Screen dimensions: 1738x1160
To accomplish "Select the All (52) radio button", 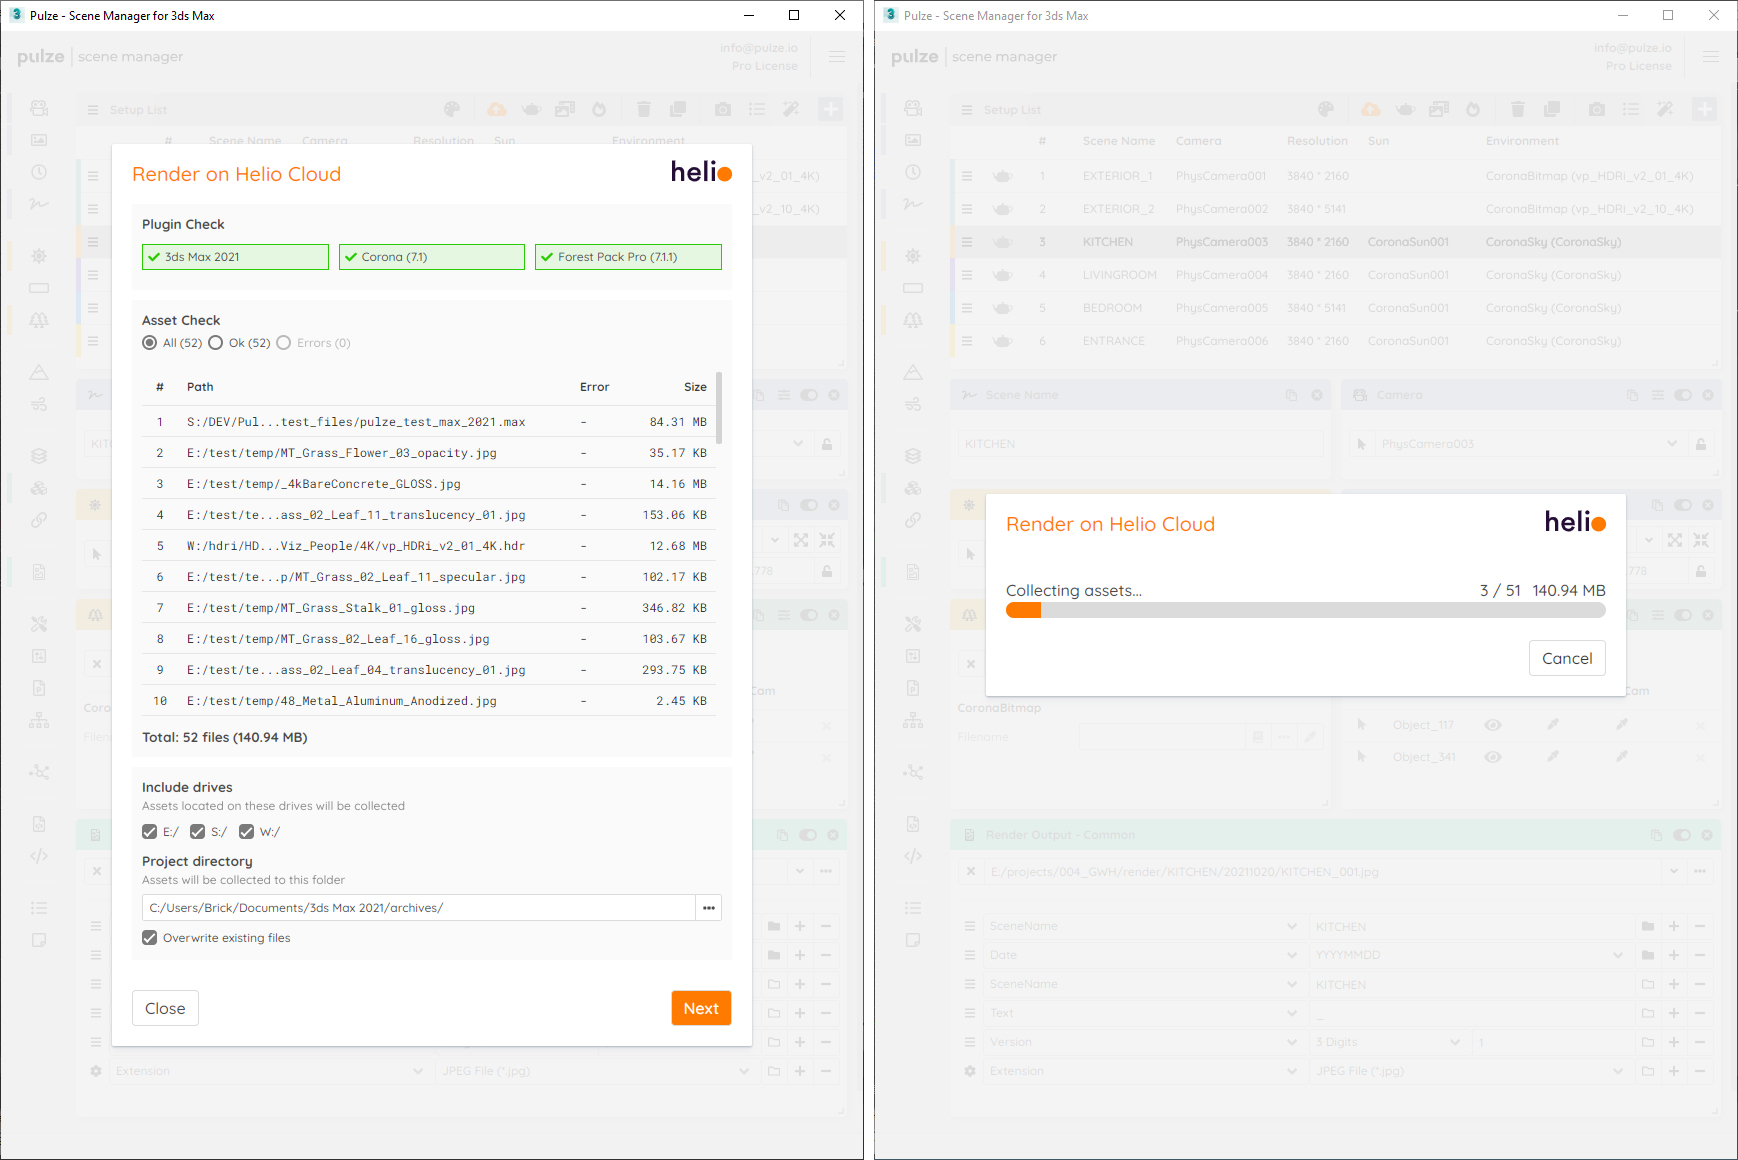I will click(x=150, y=343).
